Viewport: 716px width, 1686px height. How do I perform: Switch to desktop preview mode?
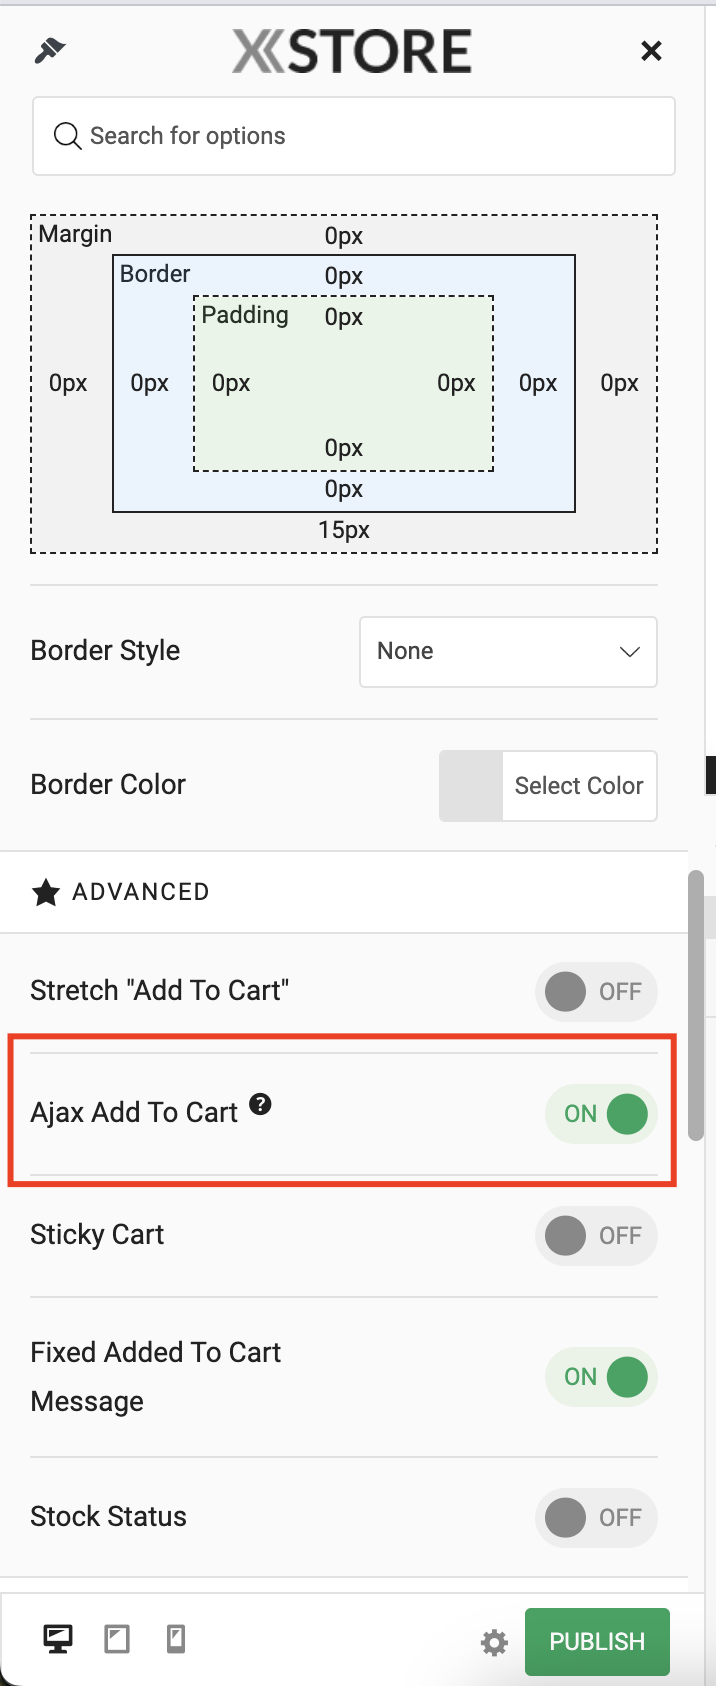(58, 1639)
